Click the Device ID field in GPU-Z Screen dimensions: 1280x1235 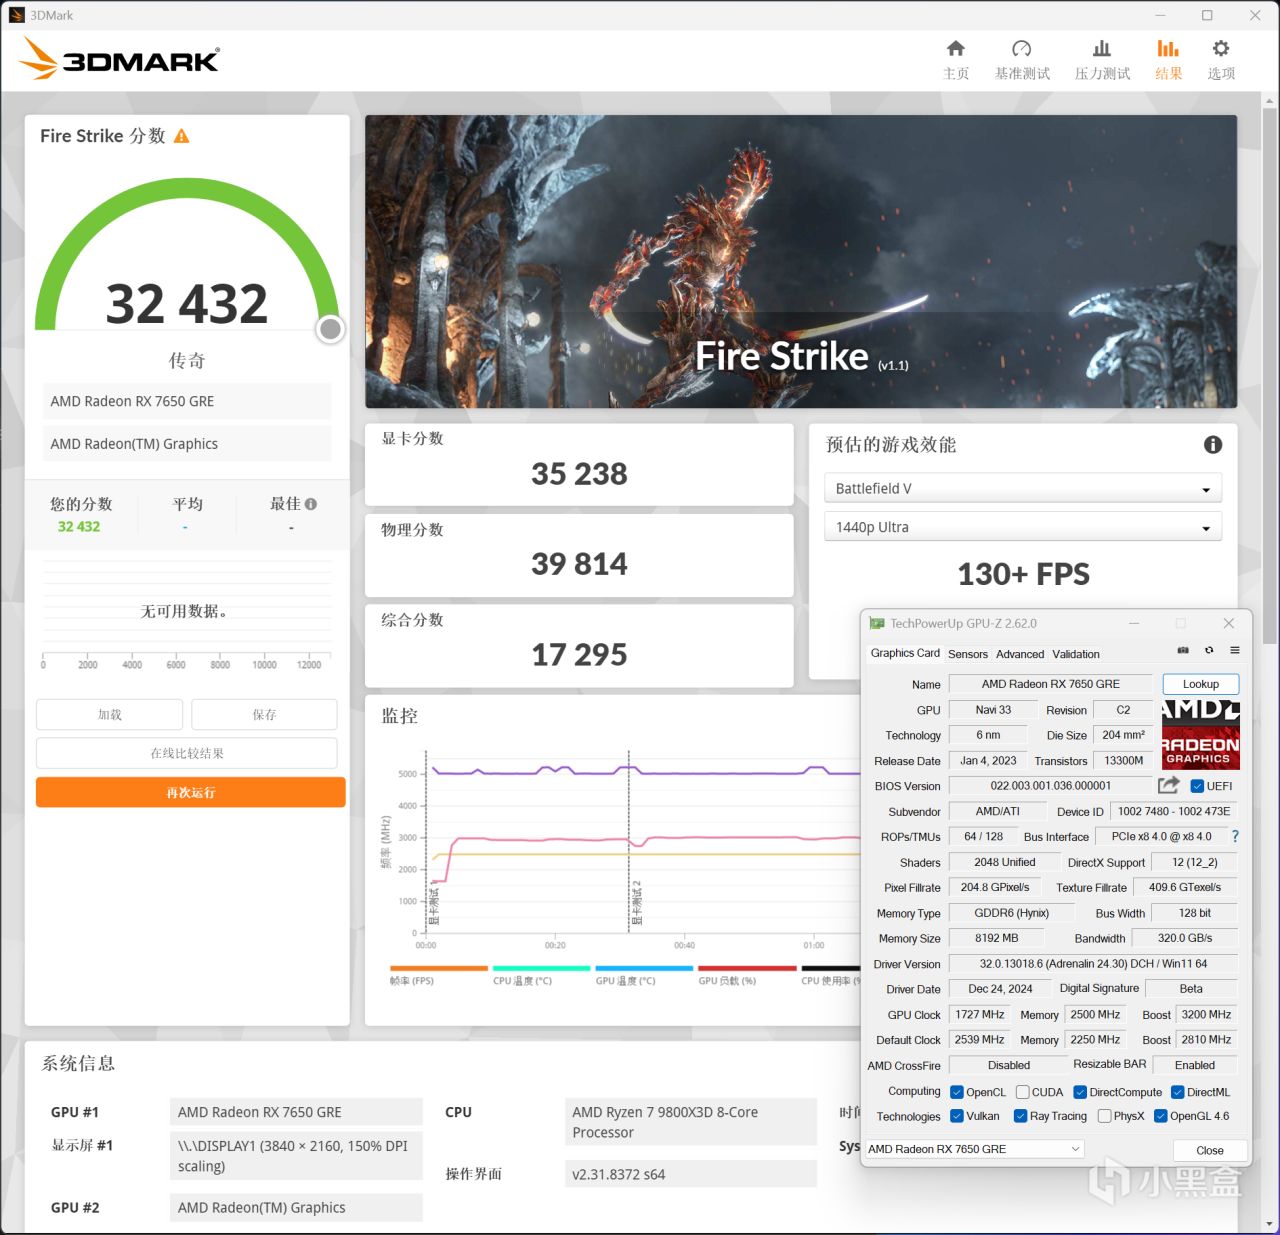(x=1174, y=811)
